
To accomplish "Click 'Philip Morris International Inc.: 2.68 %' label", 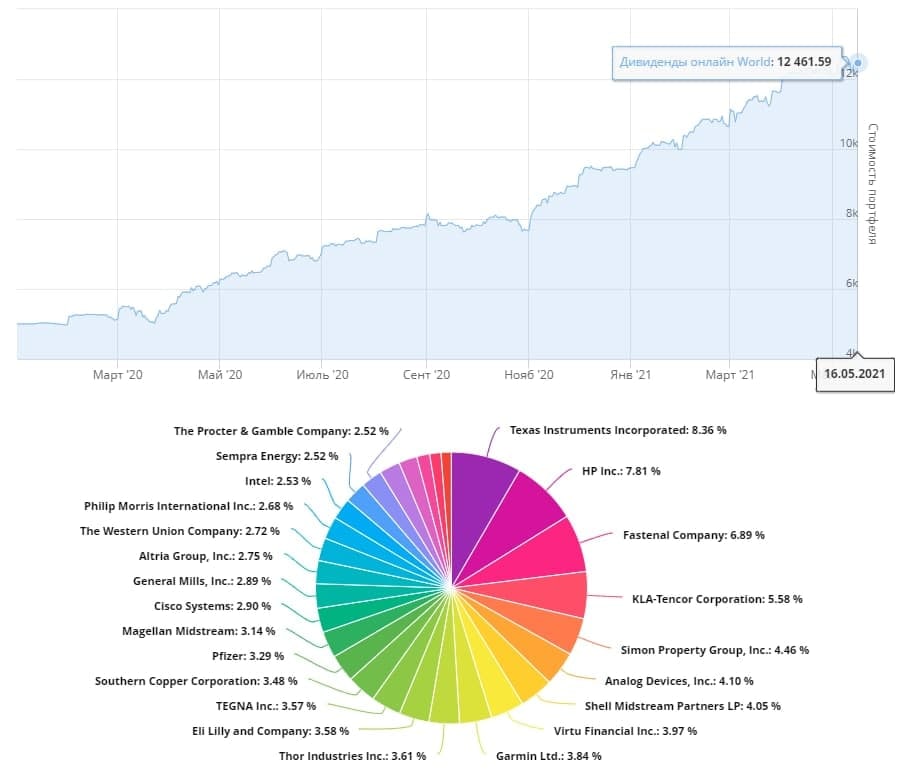I will coord(188,506).
